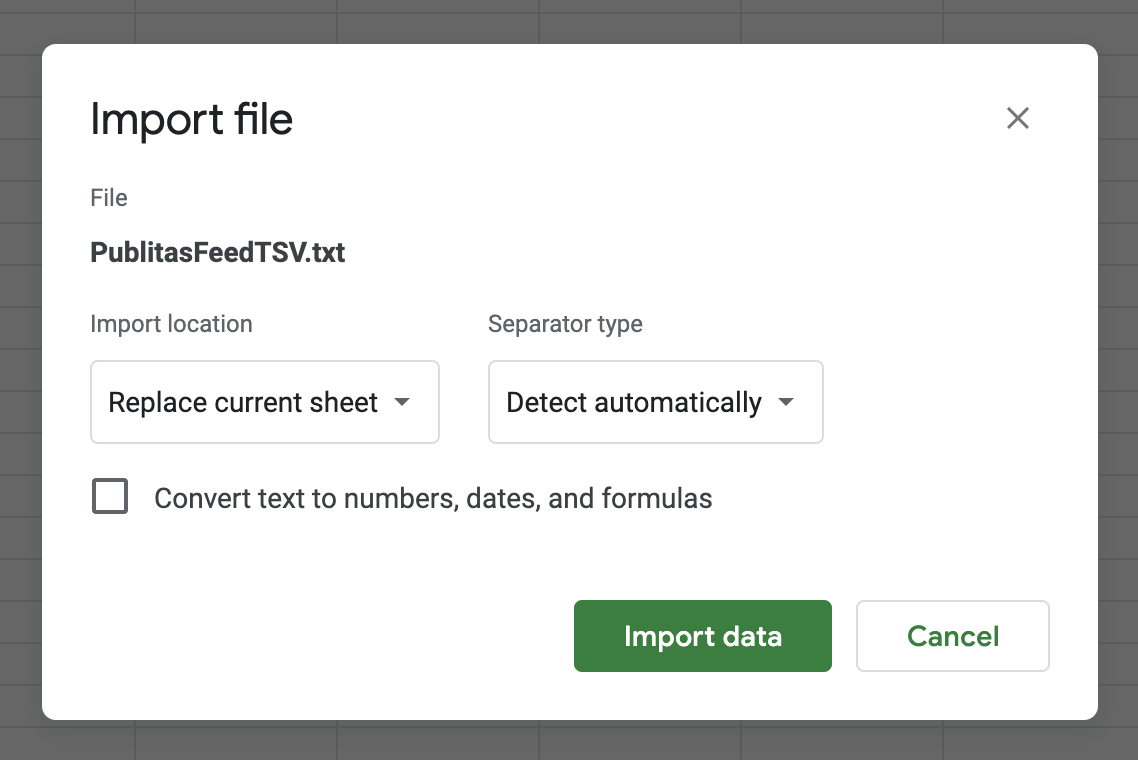Click the PublitasFeedTSV.txt file name
This screenshot has width=1138, height=760.
[x=218, y=252]
